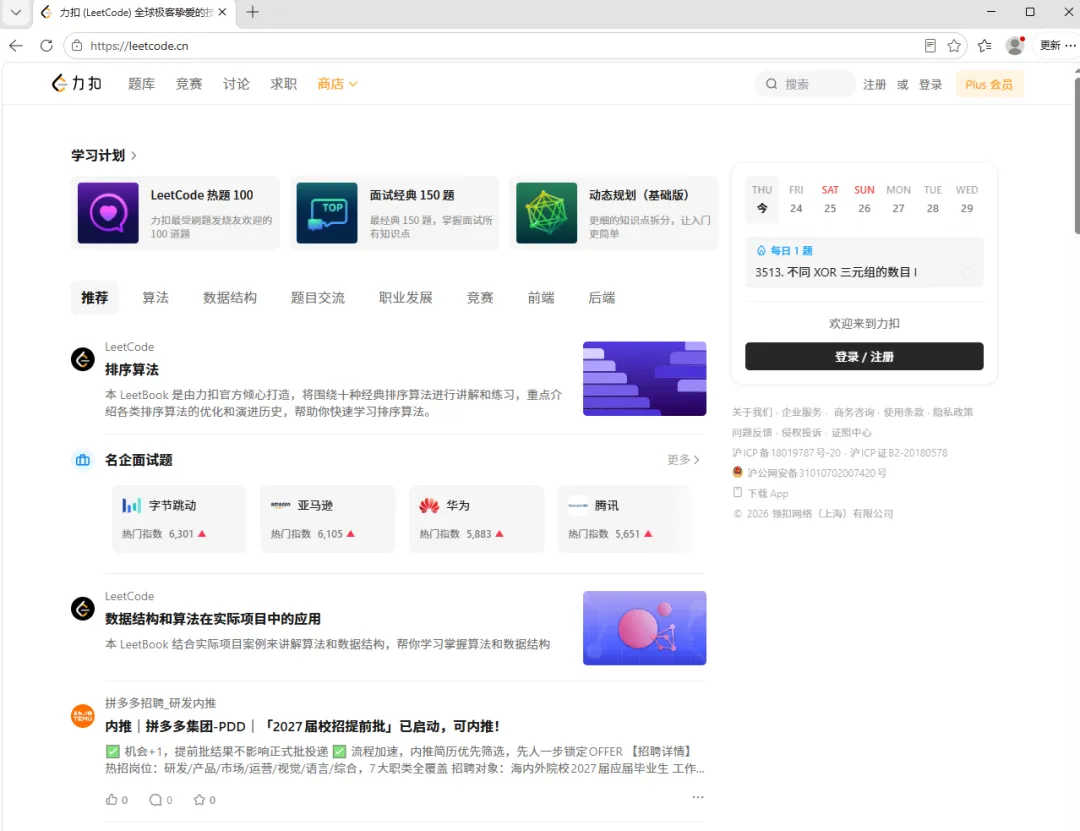Open the 题库 nav item

[142, 84]
